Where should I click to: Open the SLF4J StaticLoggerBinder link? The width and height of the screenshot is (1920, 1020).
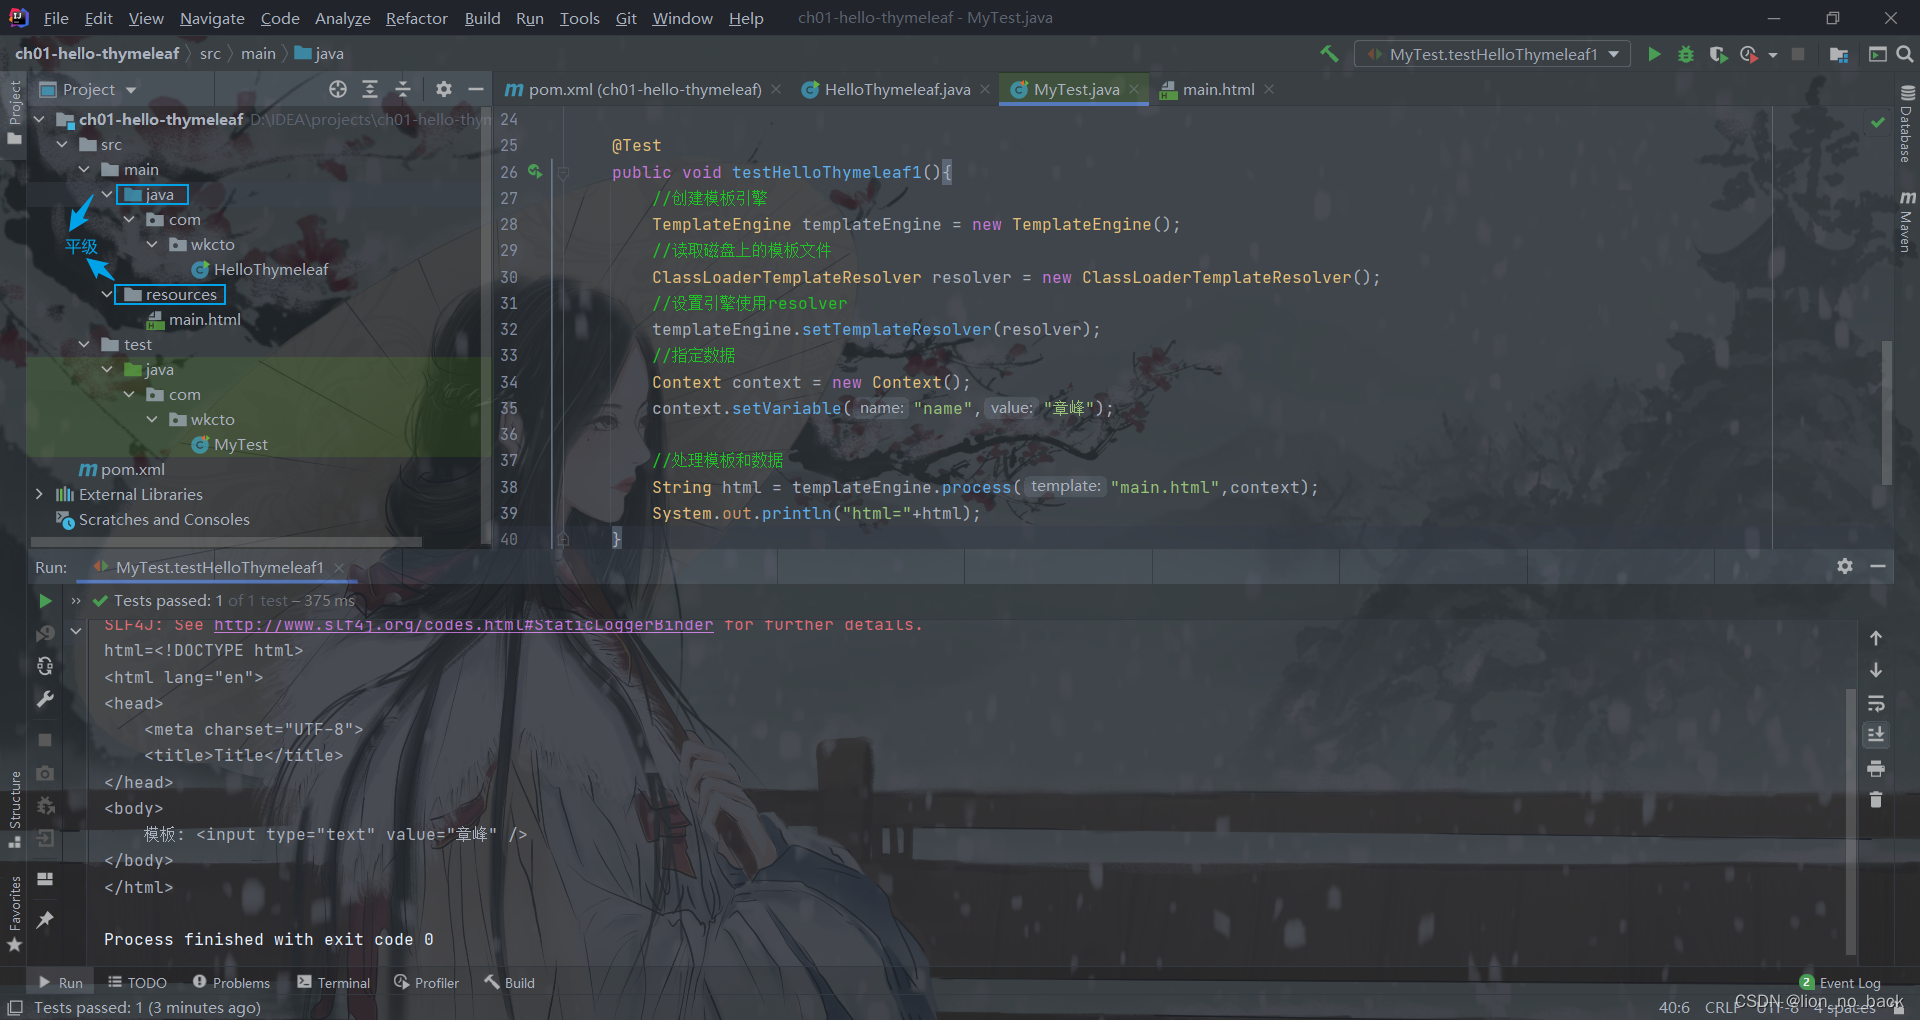click(463, 625)
